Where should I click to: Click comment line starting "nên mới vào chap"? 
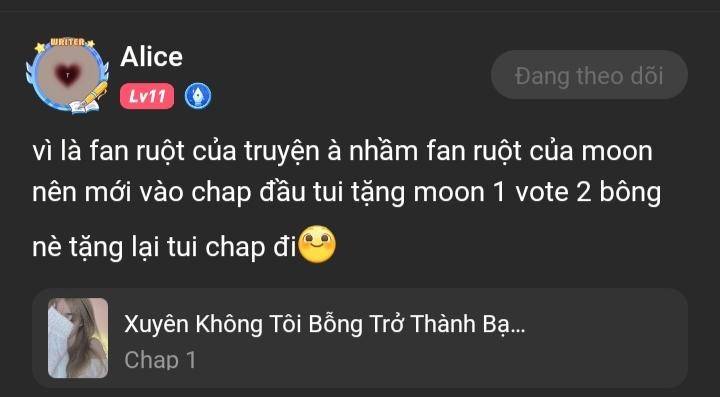point(347,193)
